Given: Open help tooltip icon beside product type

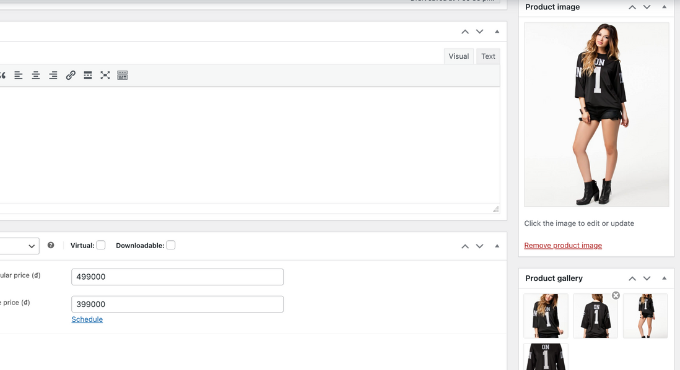Looking at the screenshot, I should click(51, 245).
